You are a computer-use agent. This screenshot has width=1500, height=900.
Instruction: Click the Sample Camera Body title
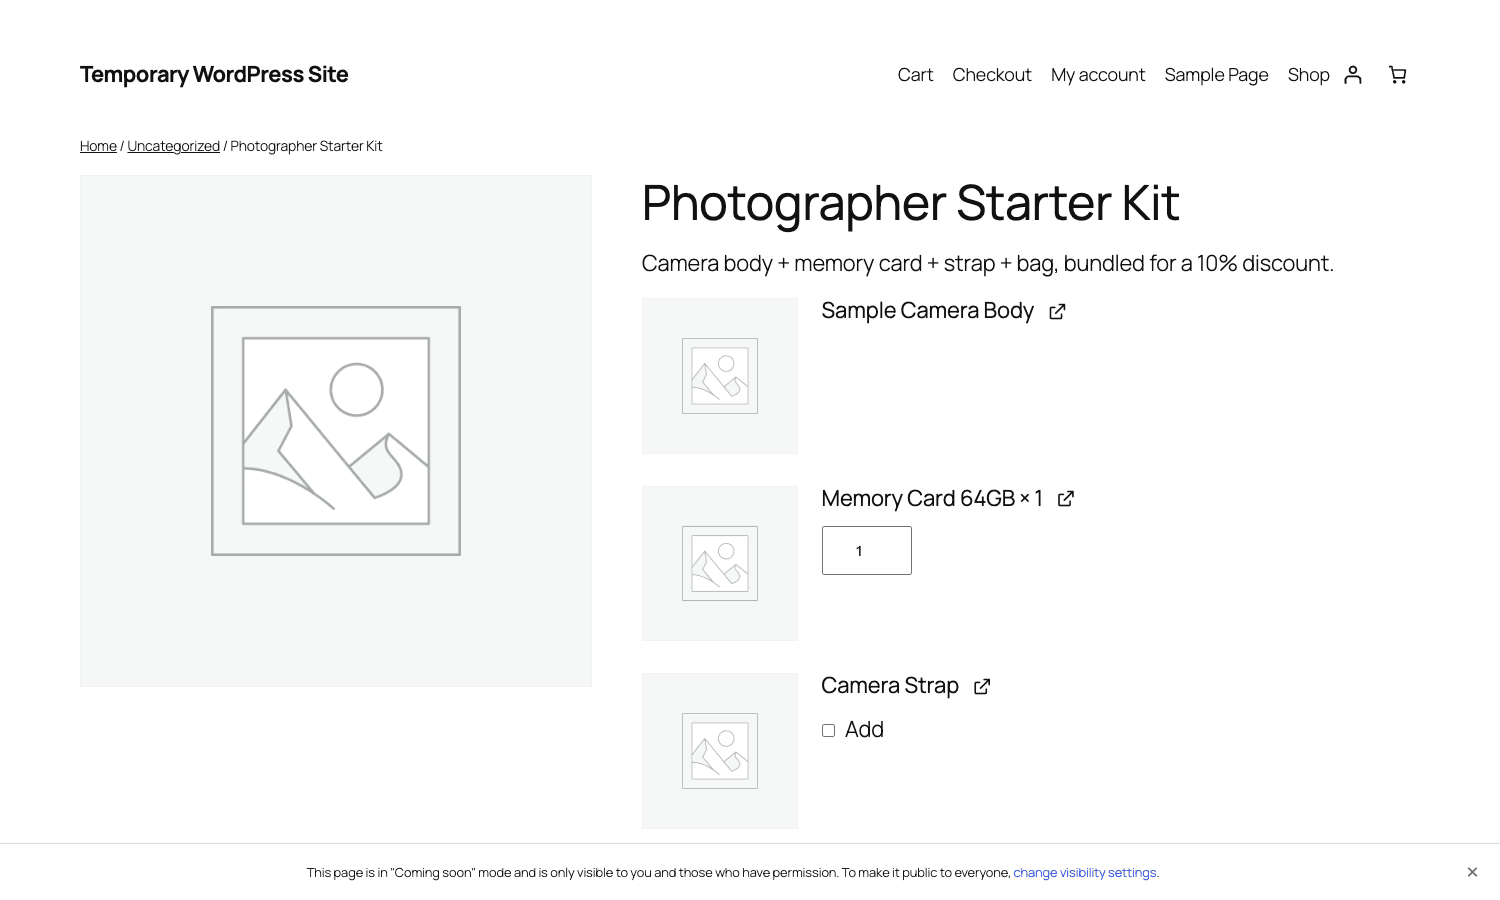pyautogui.click(x=927, y=311)
